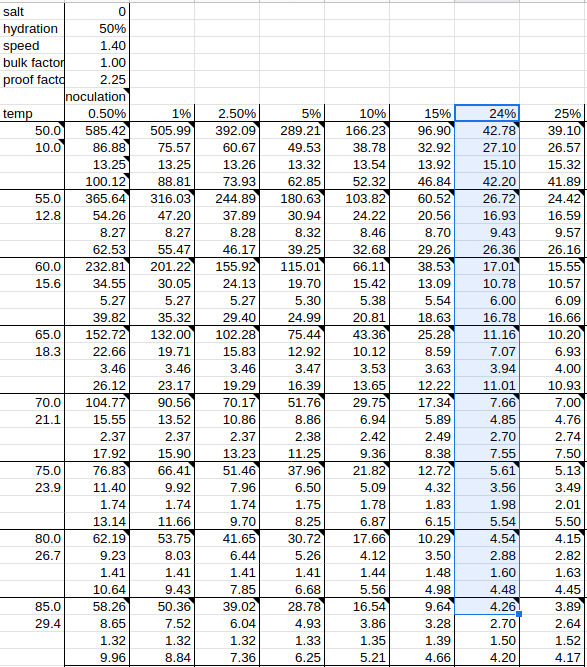Click the bulk factor value 1.00
This screenshot has width=587, height=667.
(x=97, y=63)
